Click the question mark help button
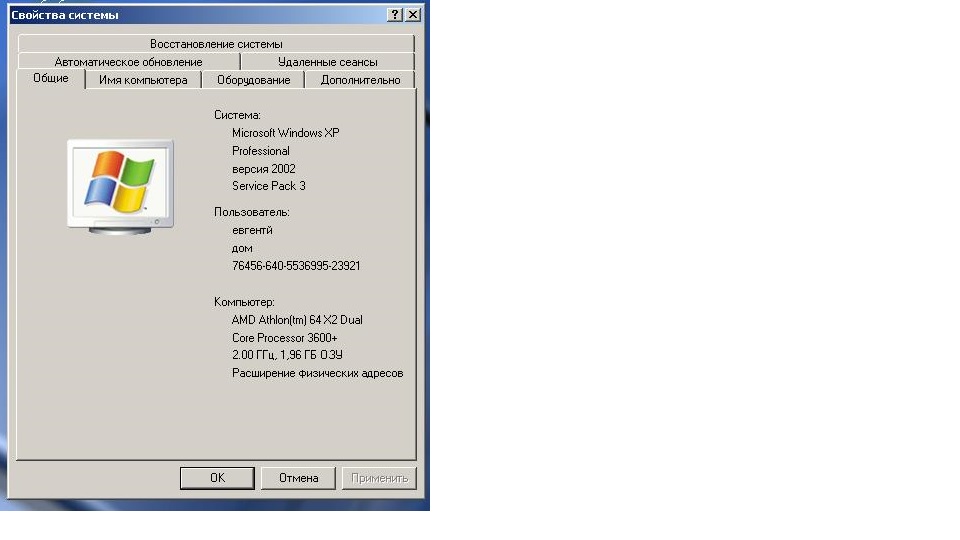The width and height of the screenshot is (960, 540). (x=395, y=15)
